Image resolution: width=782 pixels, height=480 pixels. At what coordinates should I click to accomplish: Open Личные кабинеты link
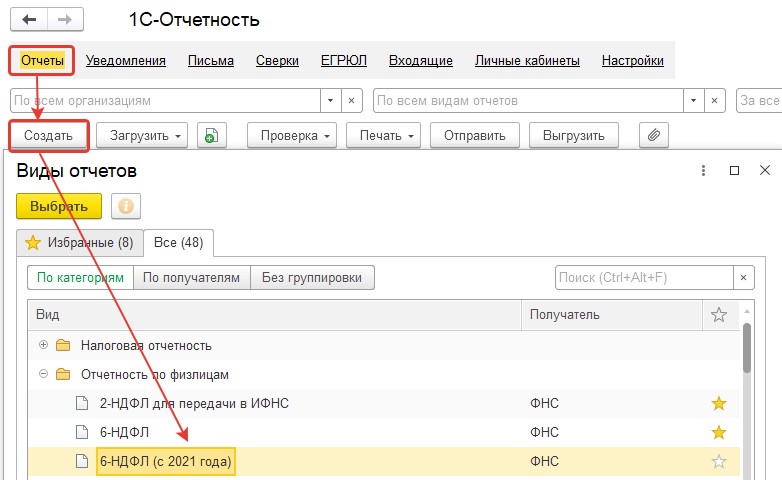click(x=527, y=60)
